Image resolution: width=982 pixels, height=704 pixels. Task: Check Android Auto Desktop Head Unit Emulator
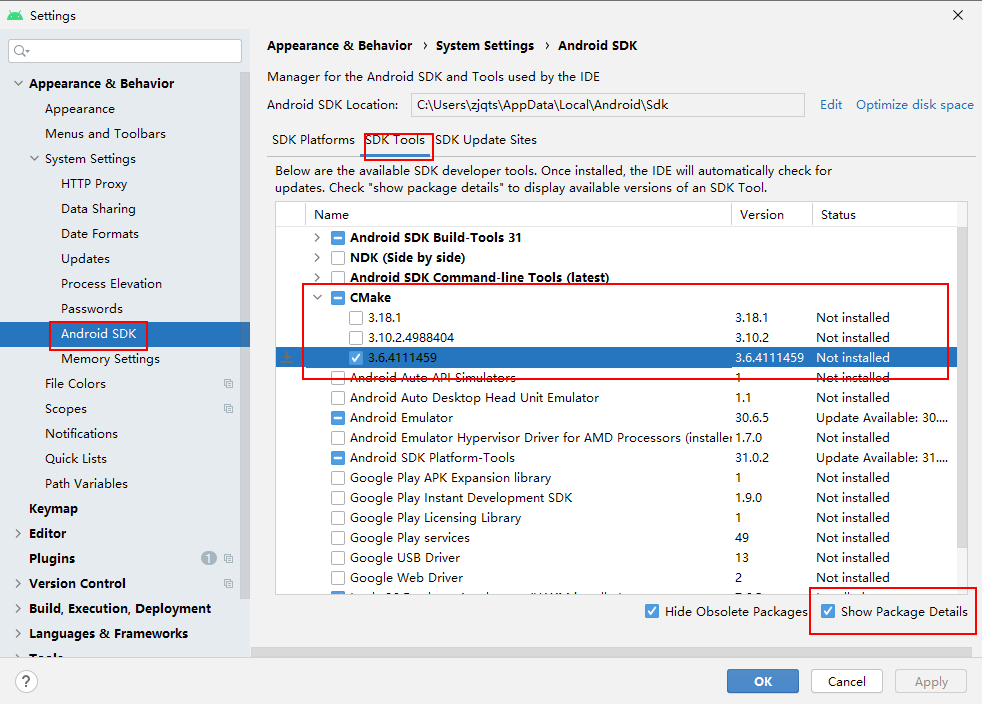(338, 398)
